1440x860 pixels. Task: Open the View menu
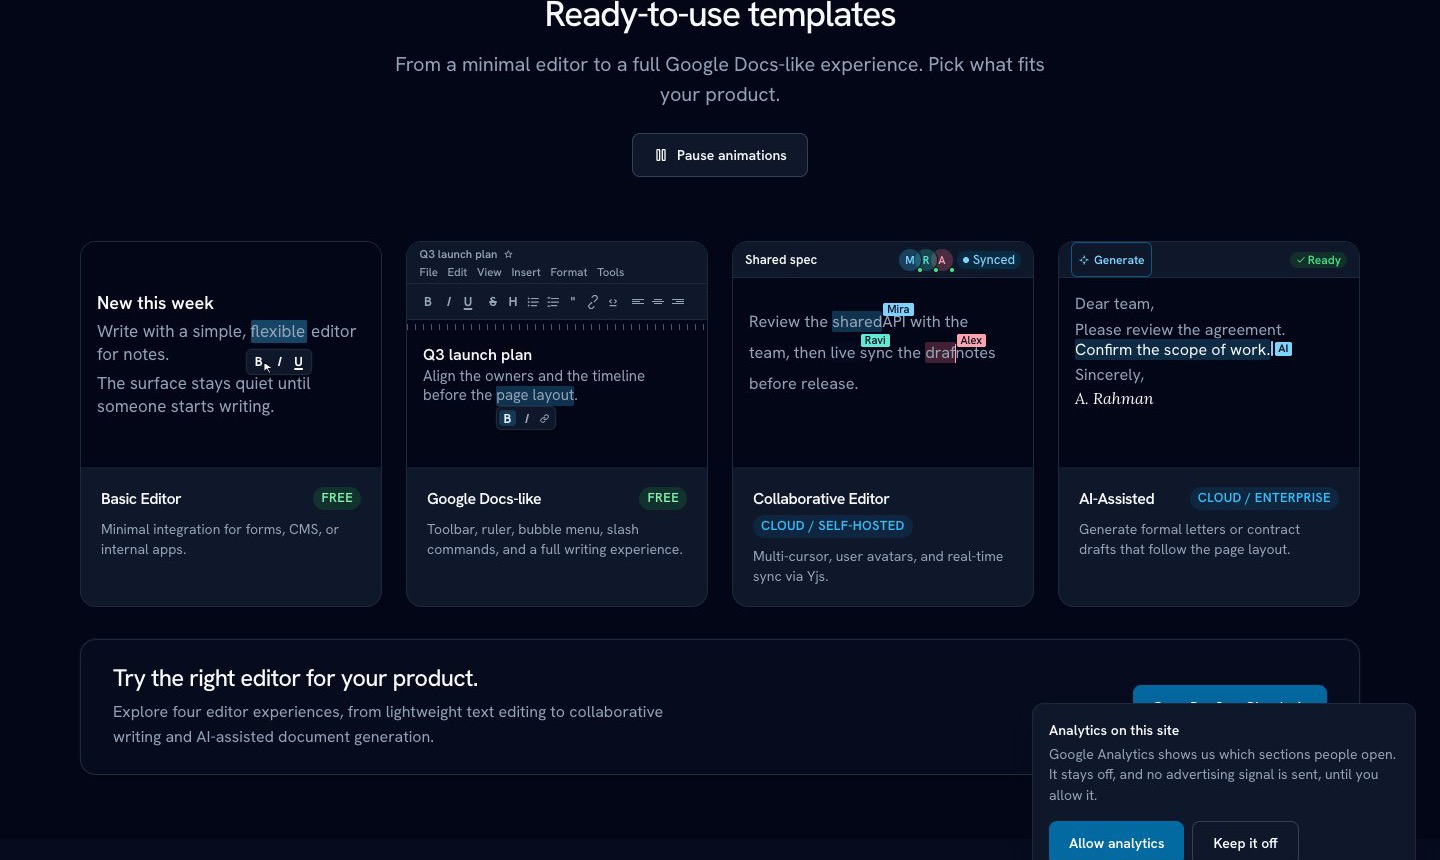[489, 272]
